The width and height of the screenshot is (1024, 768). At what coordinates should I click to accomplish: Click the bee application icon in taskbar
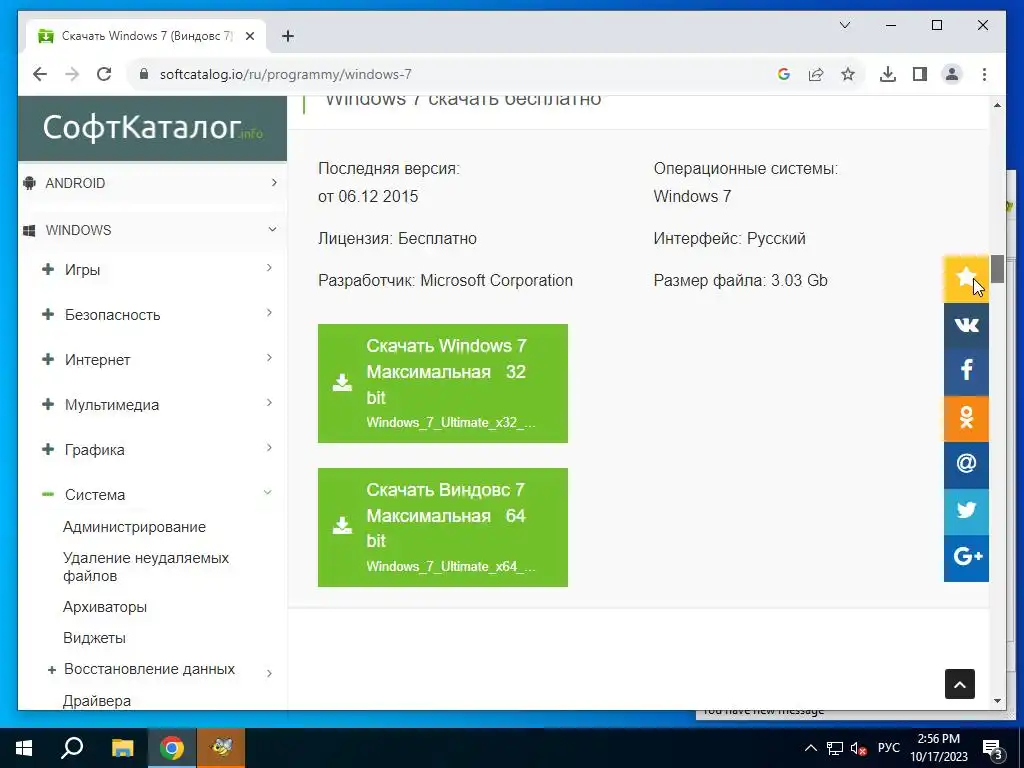point(222,748)
